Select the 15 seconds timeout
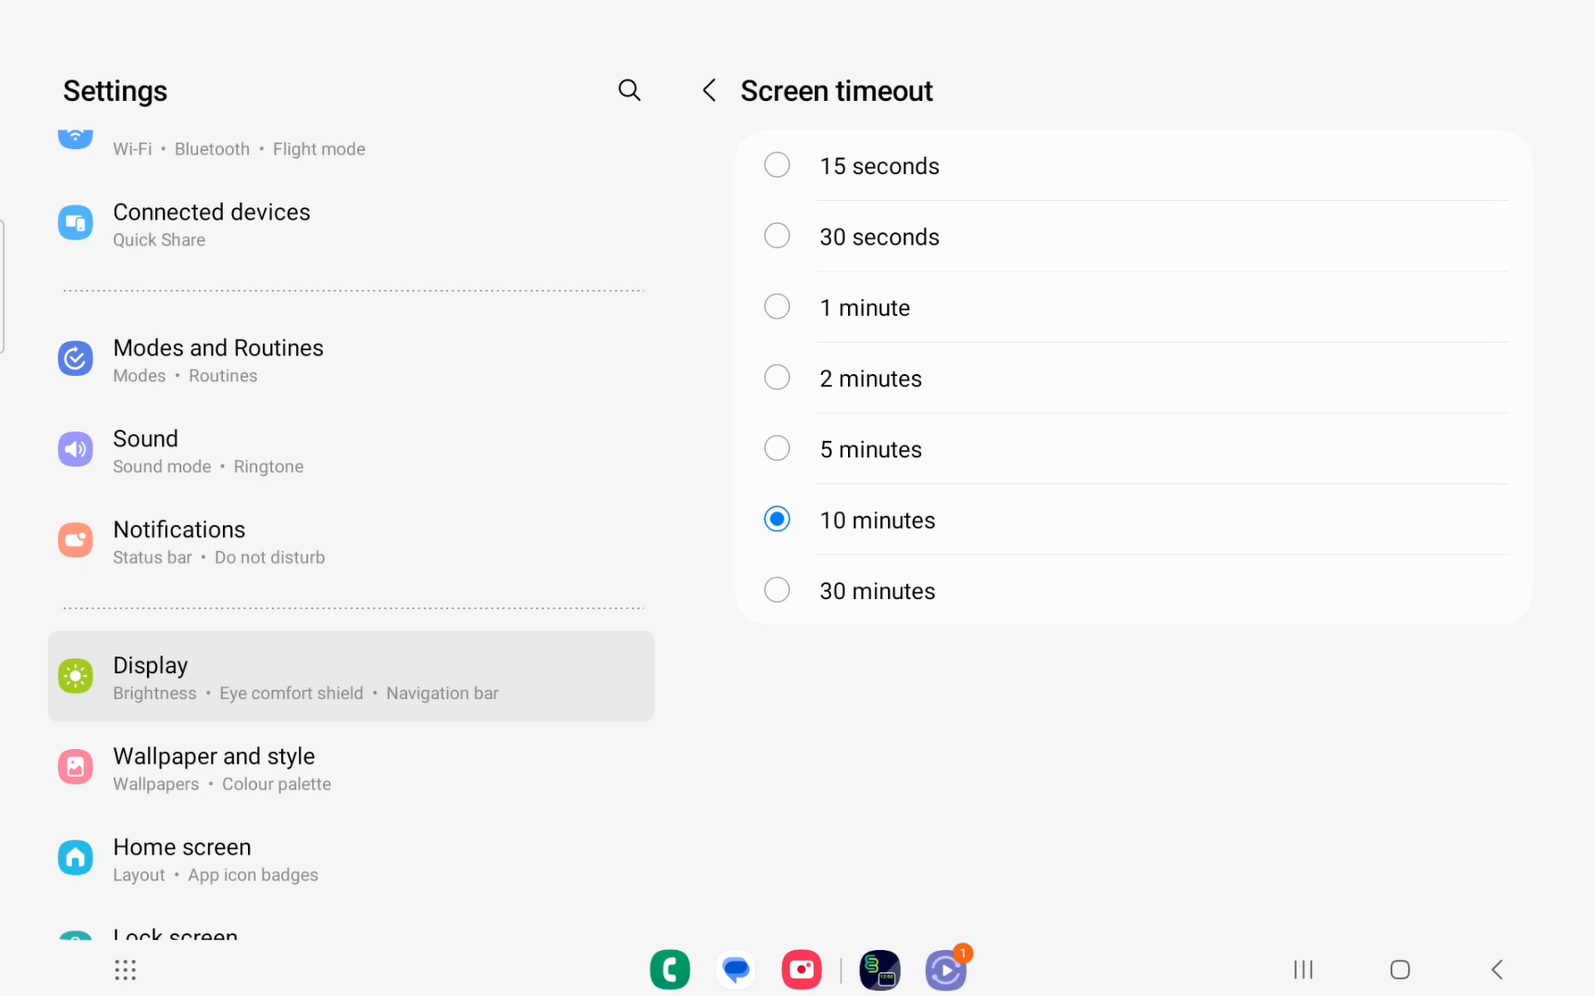Image resolution: width=1595 pixels, height=996 pixels. (x=777, y=165)
